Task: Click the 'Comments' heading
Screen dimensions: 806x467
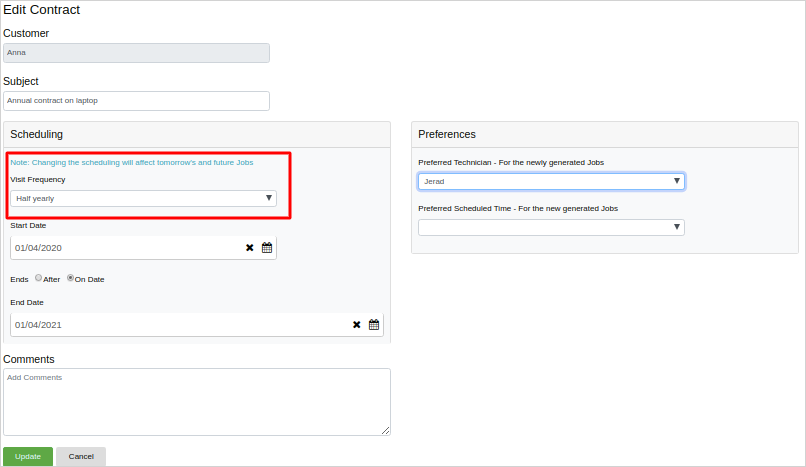Action: coord(29,359)
